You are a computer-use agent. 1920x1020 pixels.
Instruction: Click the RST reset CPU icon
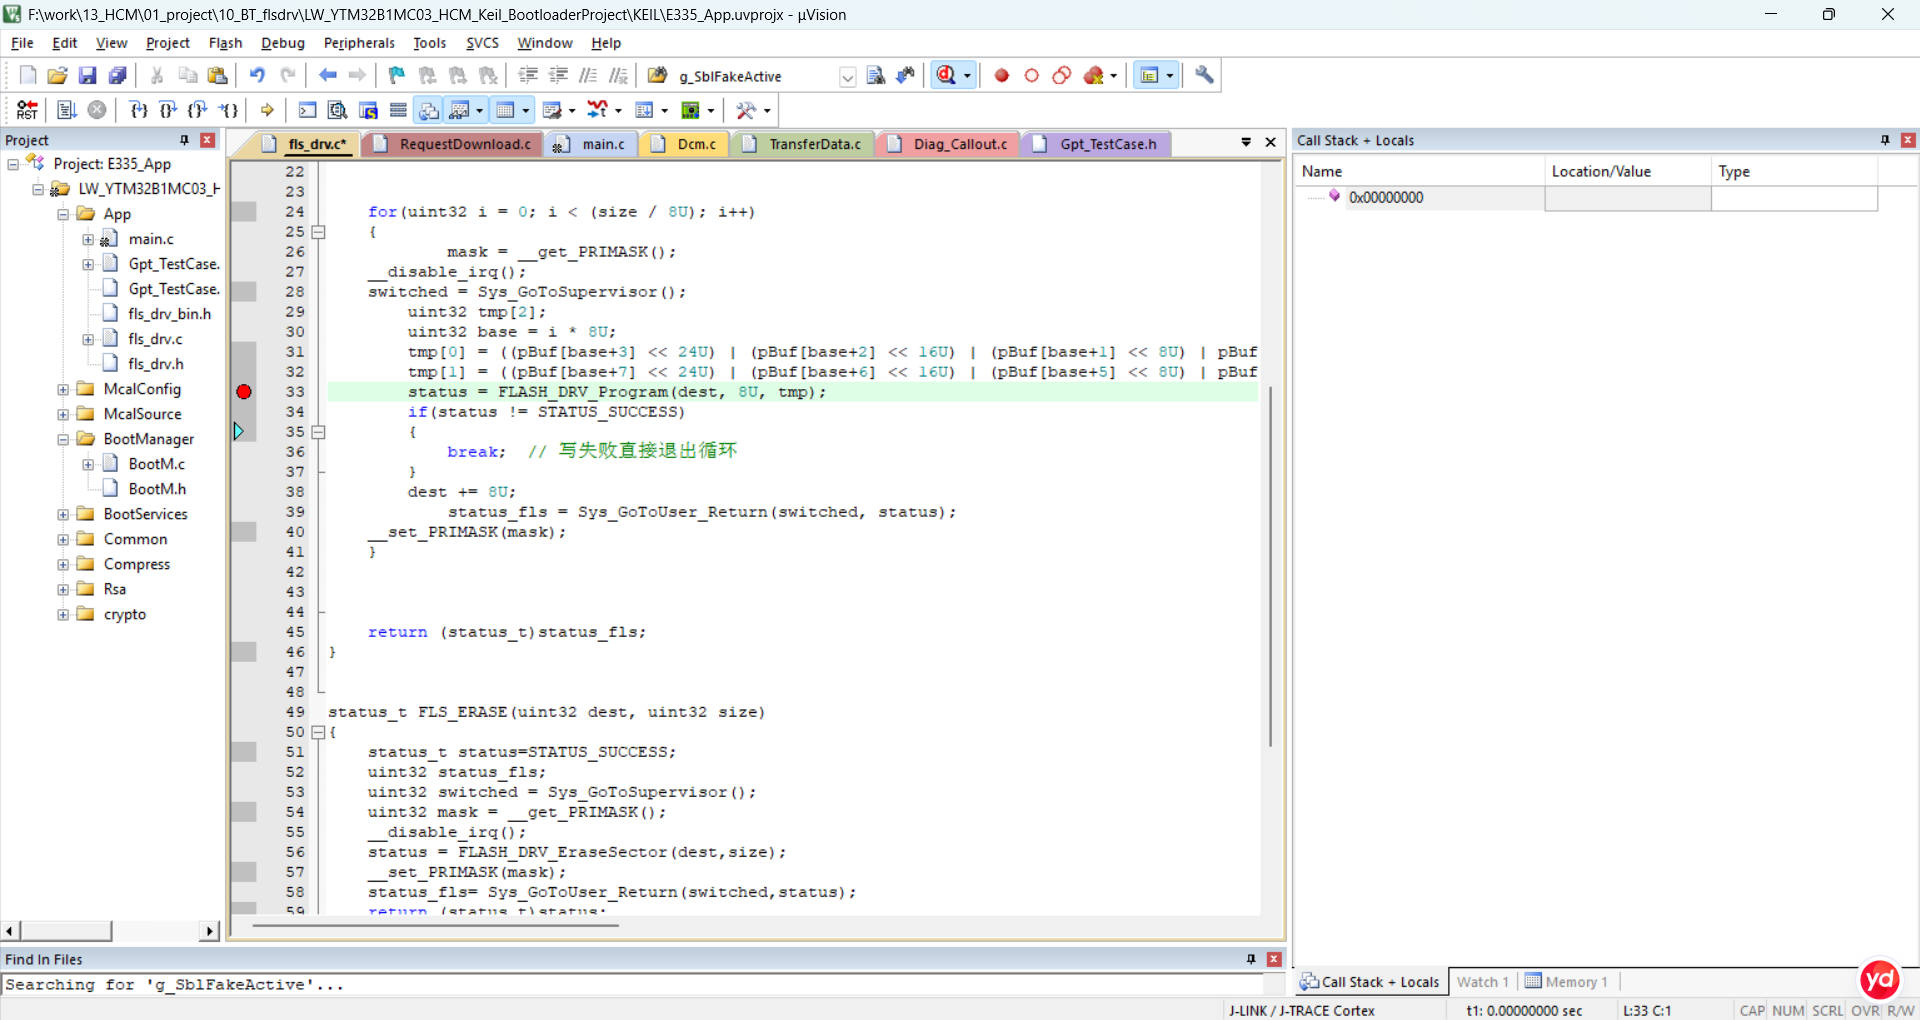[x=27, y=110]
